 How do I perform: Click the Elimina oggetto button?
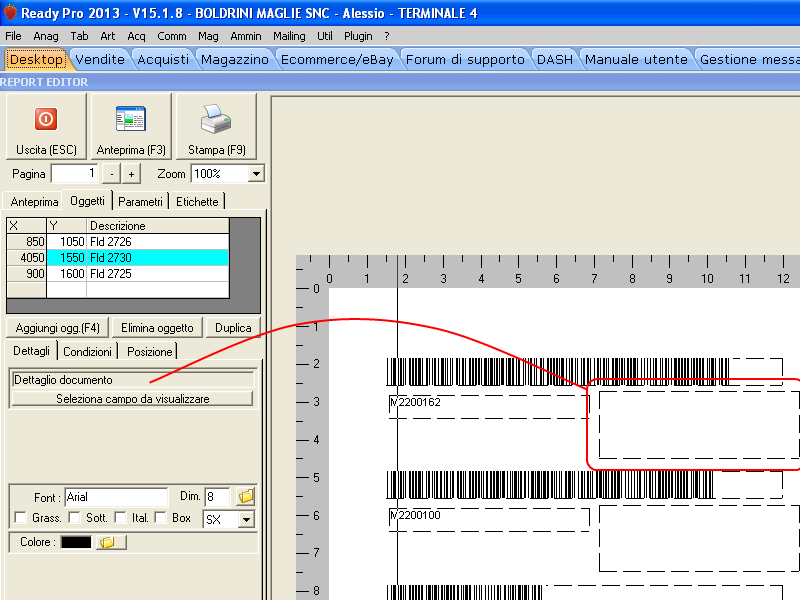point(157,328)
